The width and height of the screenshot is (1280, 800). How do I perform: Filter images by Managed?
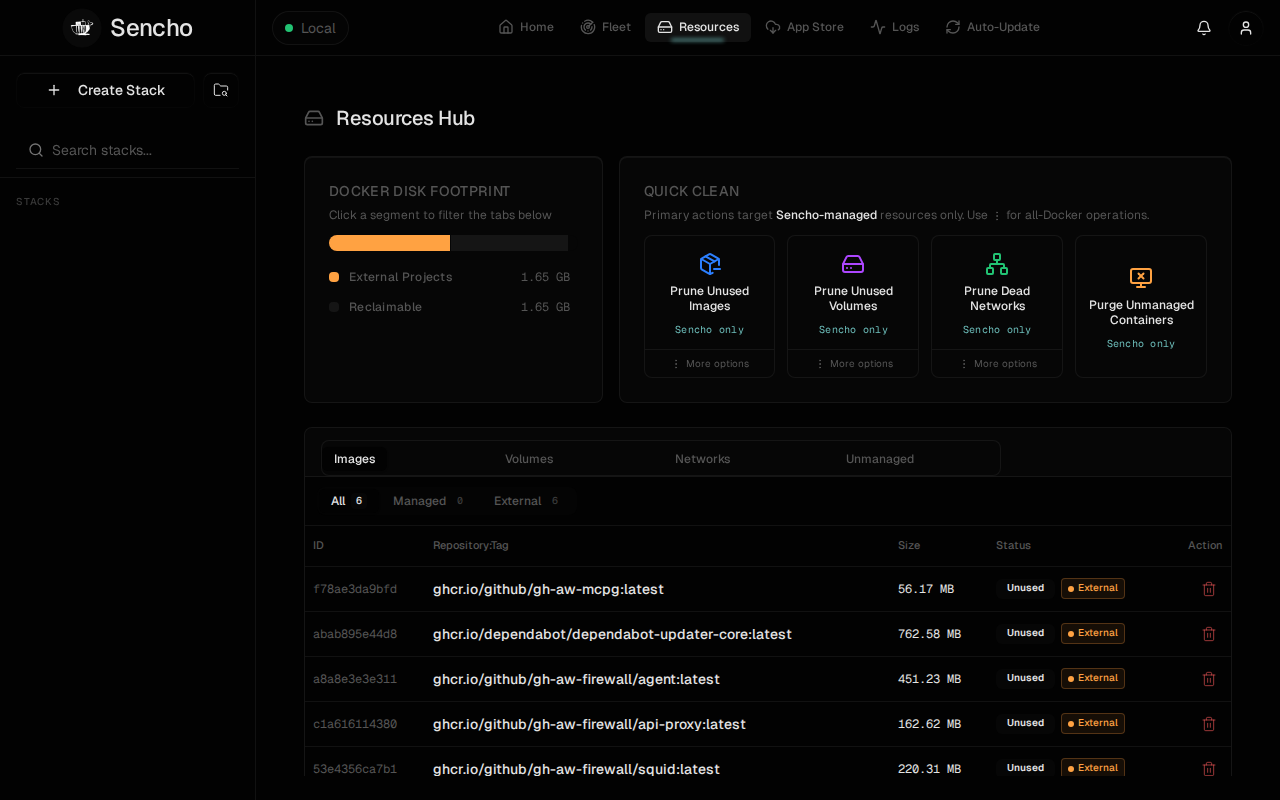tap(428, 501)
